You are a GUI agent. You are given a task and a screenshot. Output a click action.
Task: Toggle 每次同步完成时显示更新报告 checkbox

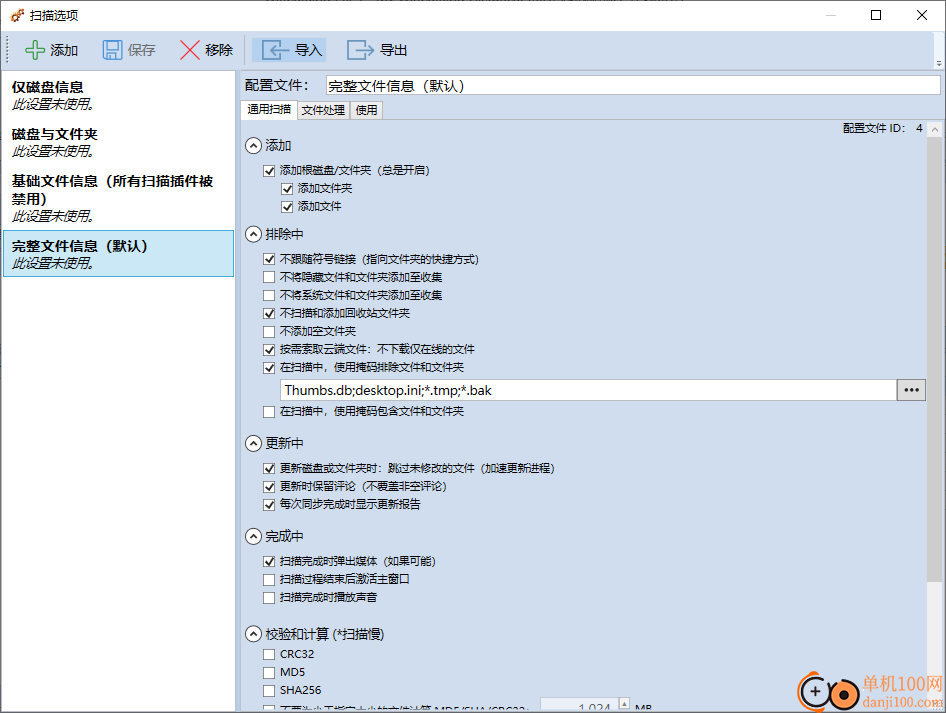click(269, 505)
